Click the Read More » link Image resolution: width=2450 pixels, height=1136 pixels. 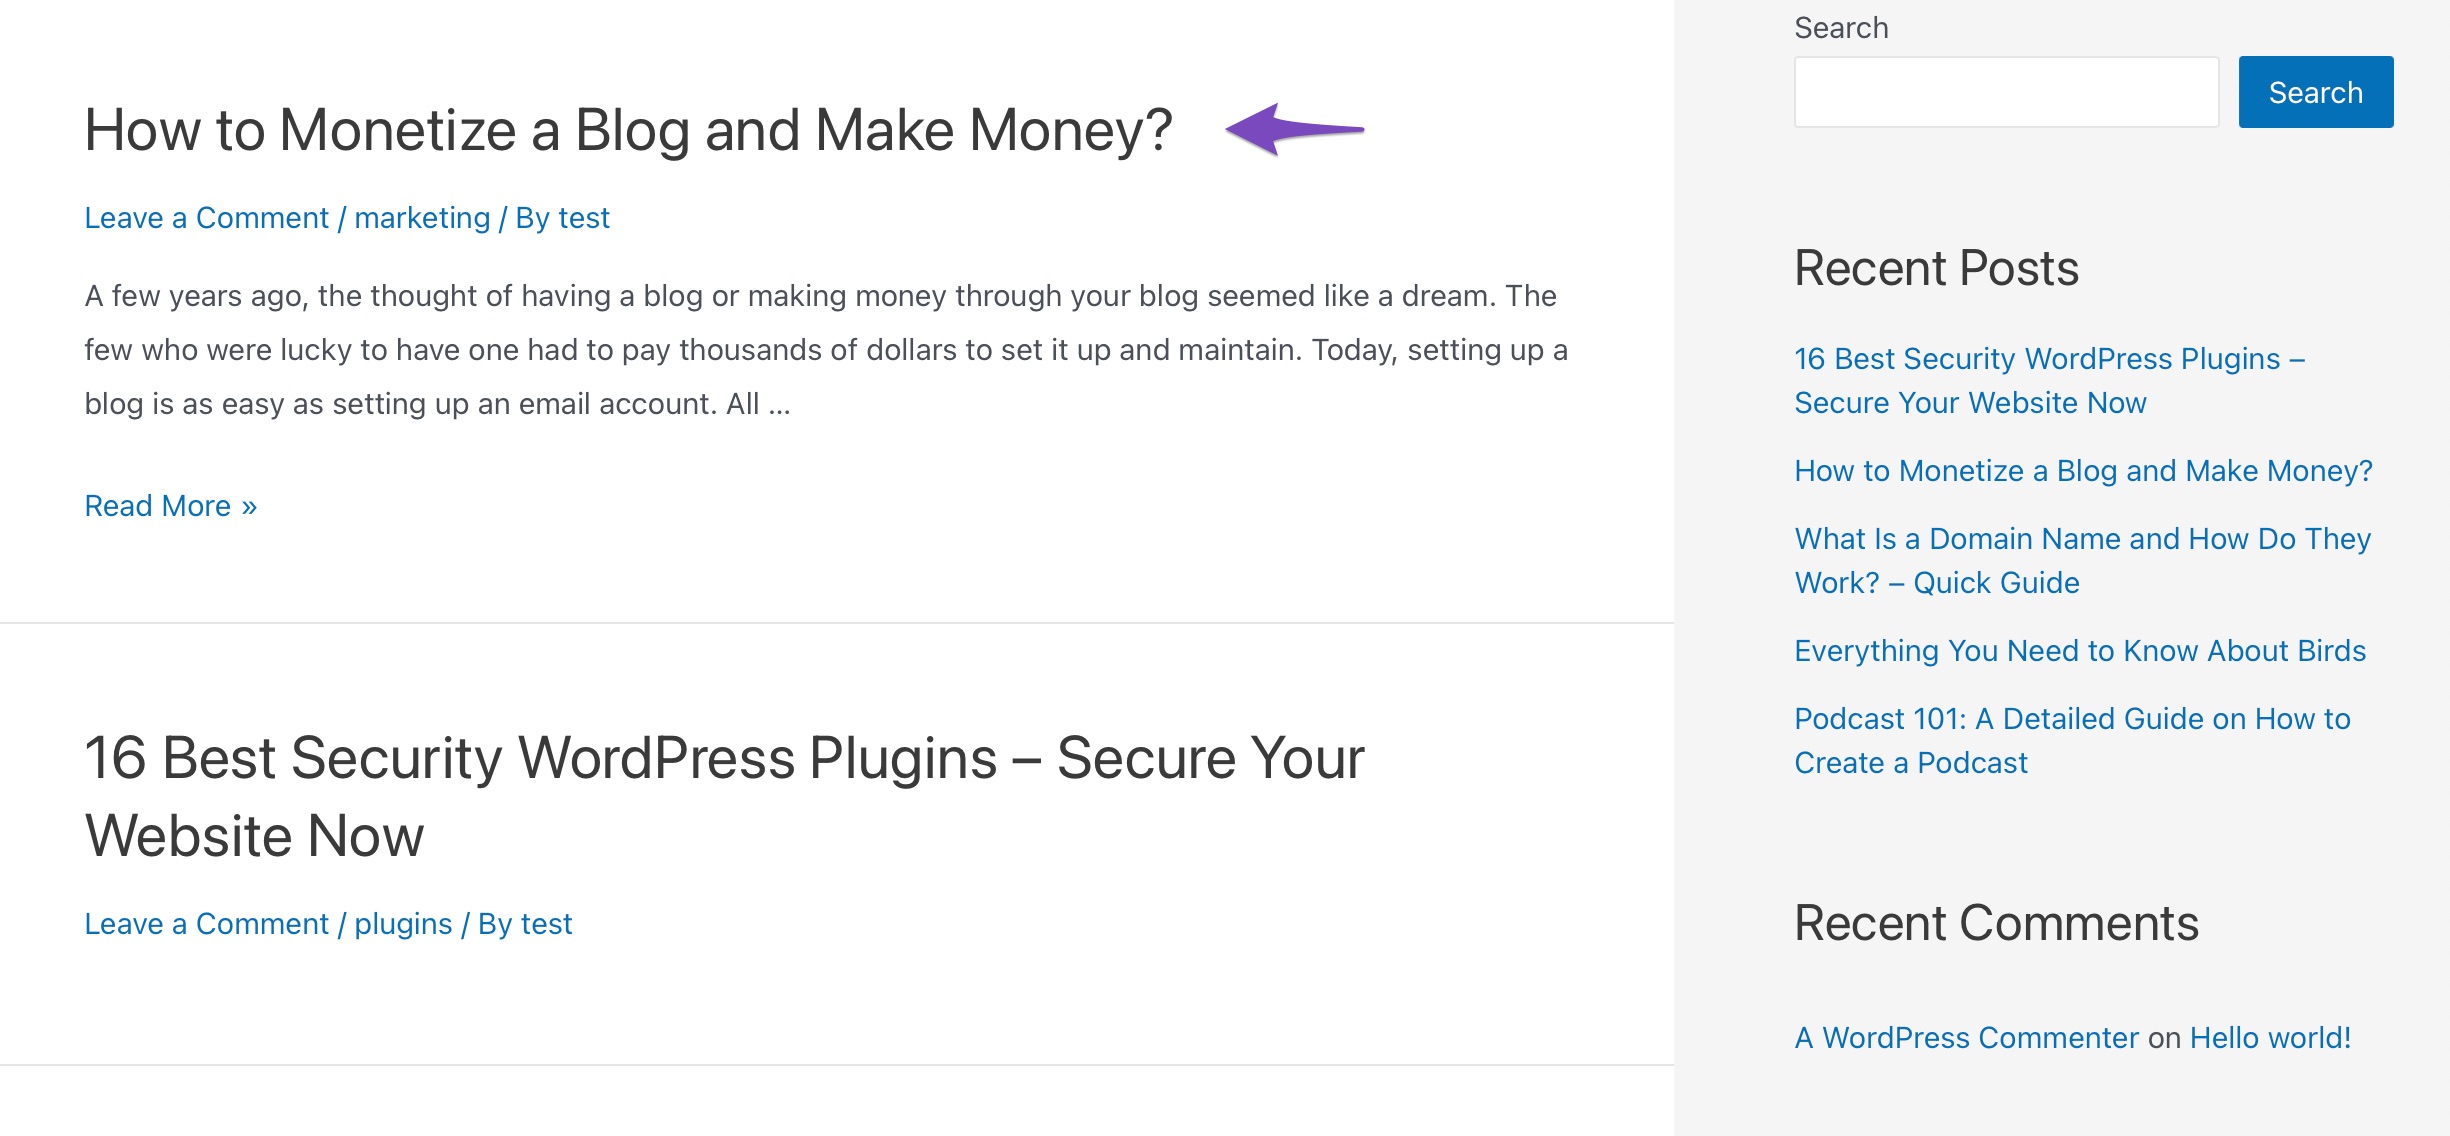pos(170,506)
